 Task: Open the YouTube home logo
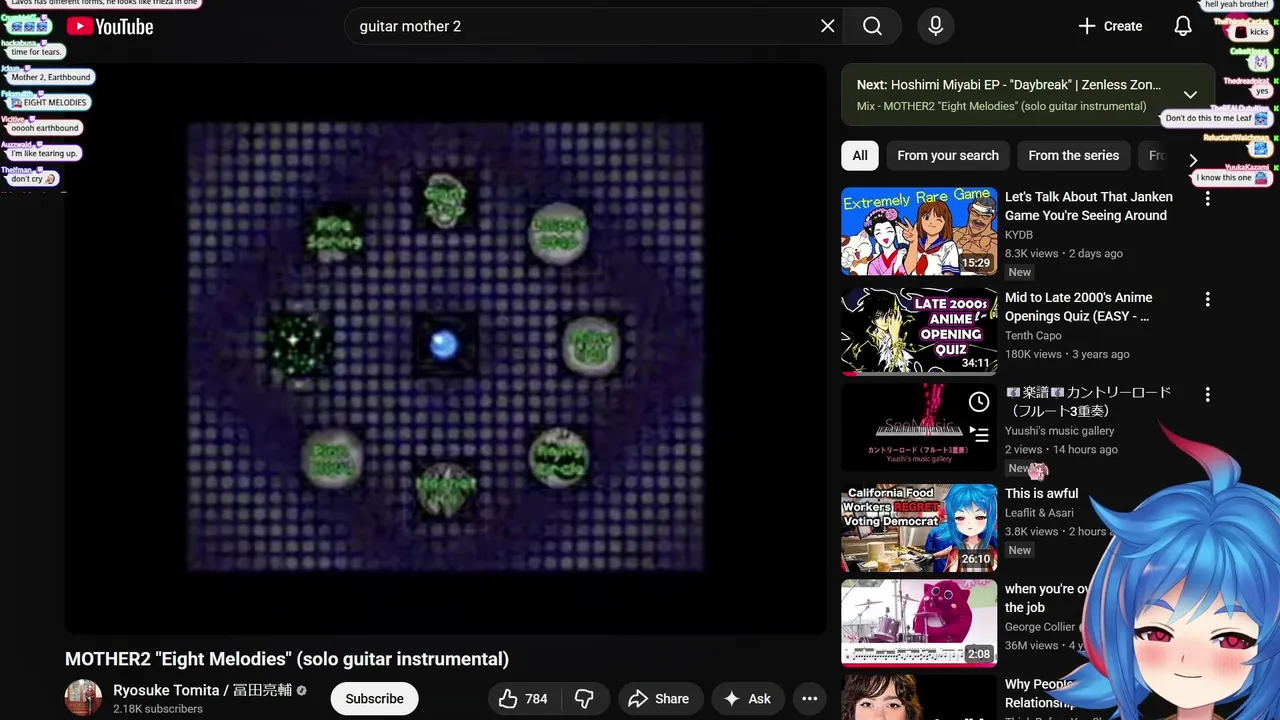[110, 27]
